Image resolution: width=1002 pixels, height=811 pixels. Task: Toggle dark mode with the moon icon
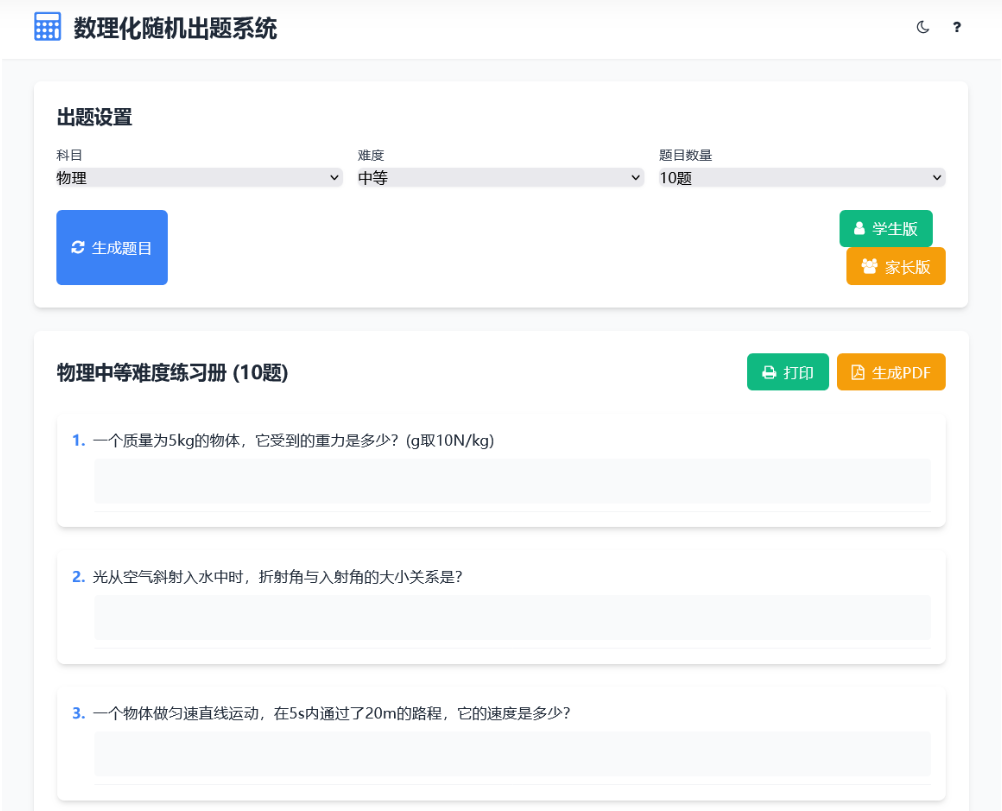pyautogui.click(x=921, y=27)
